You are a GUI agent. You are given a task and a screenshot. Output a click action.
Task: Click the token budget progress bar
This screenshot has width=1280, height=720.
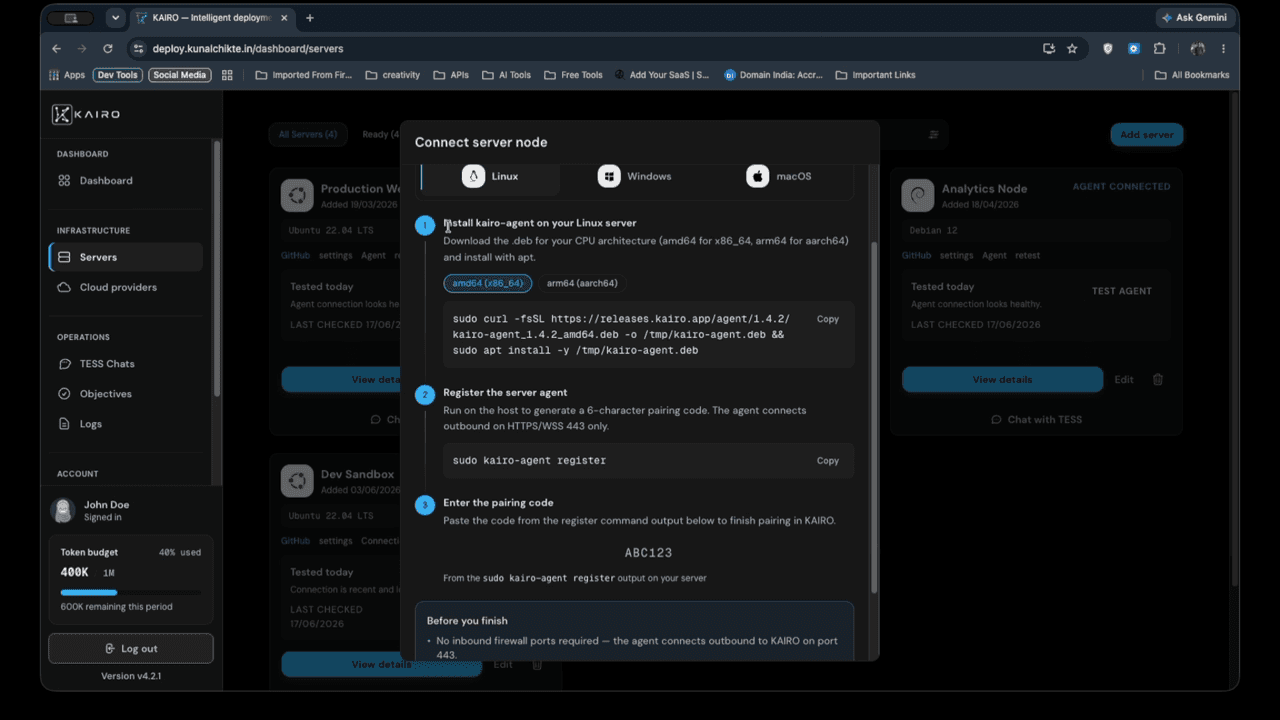point(130,592)
